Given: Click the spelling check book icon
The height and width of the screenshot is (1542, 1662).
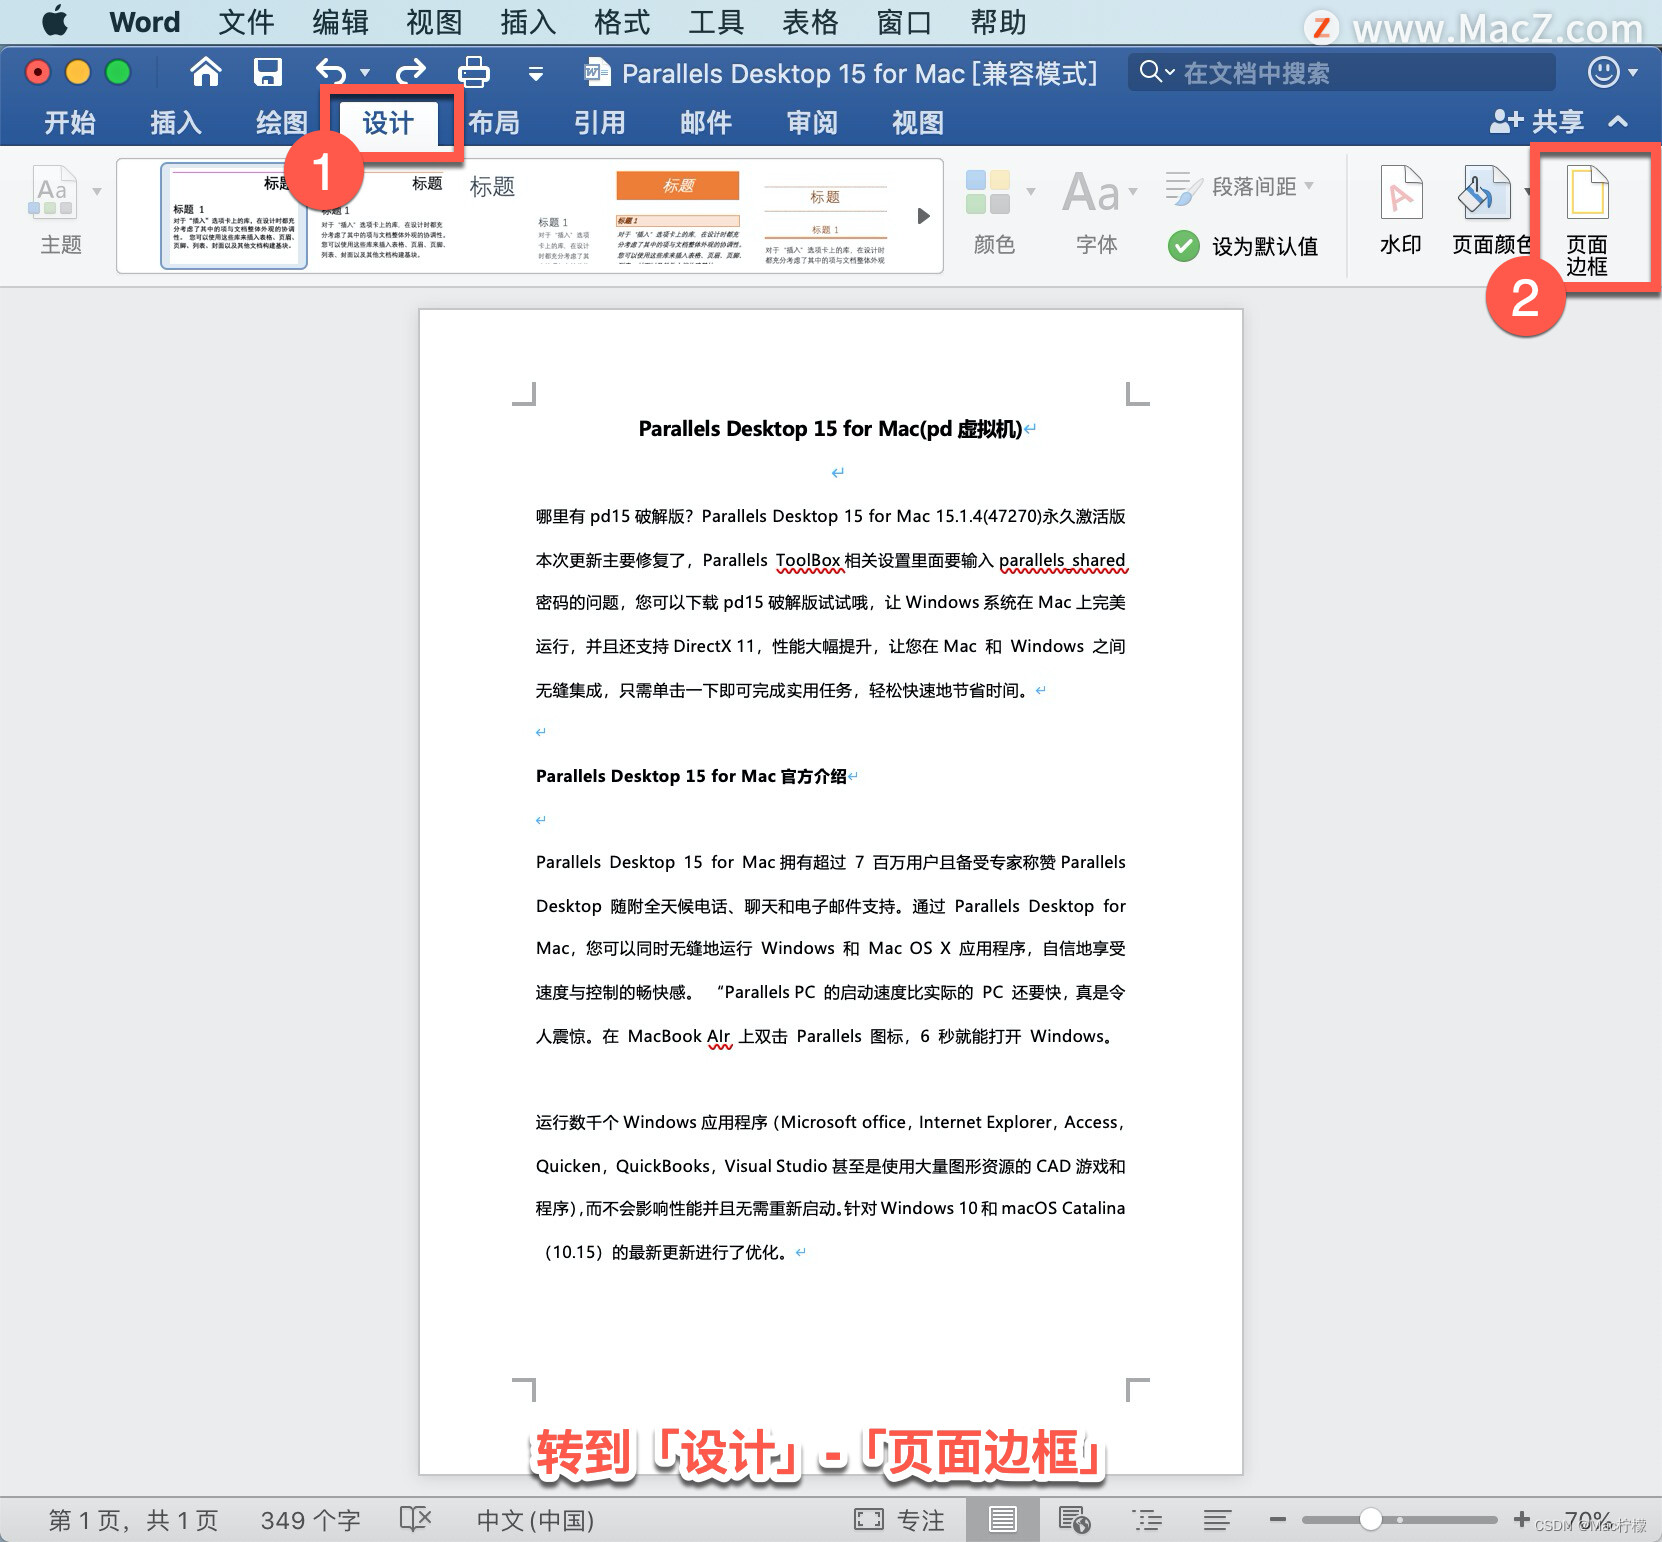Looking at the screenshot, I should click(415, 1519).
